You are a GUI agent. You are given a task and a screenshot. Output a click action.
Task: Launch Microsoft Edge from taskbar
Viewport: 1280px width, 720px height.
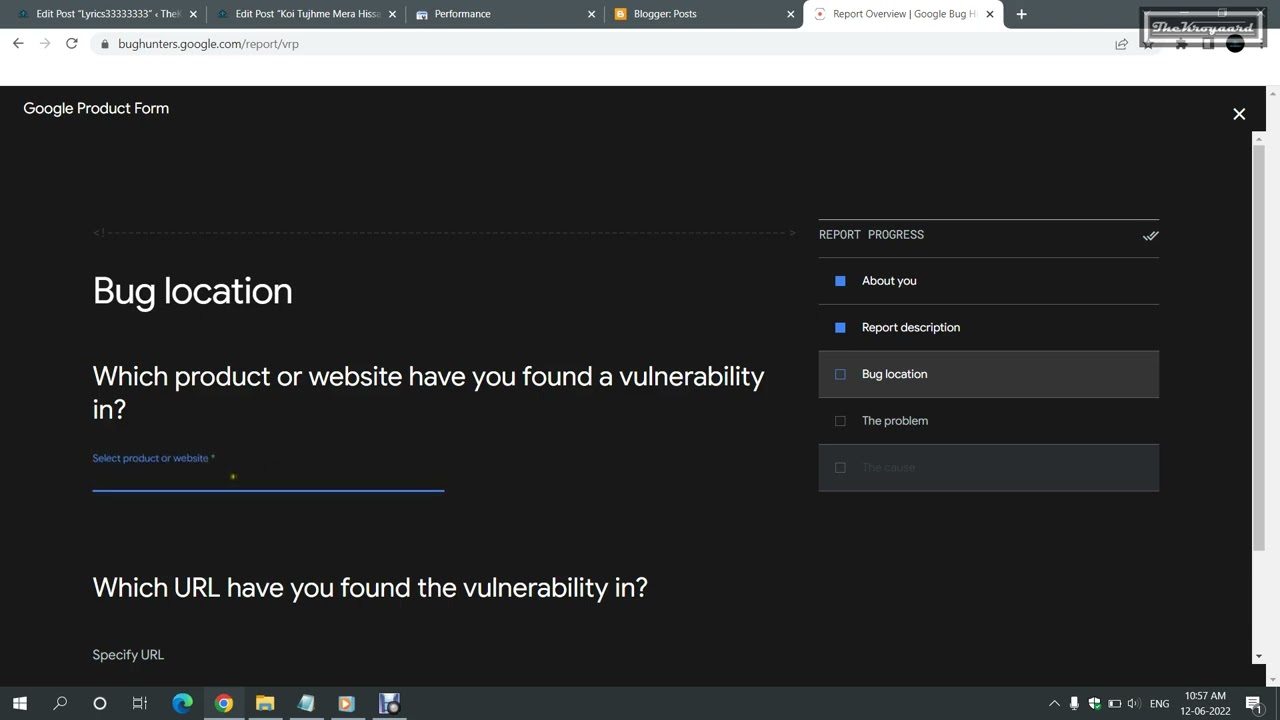(182, 704)
